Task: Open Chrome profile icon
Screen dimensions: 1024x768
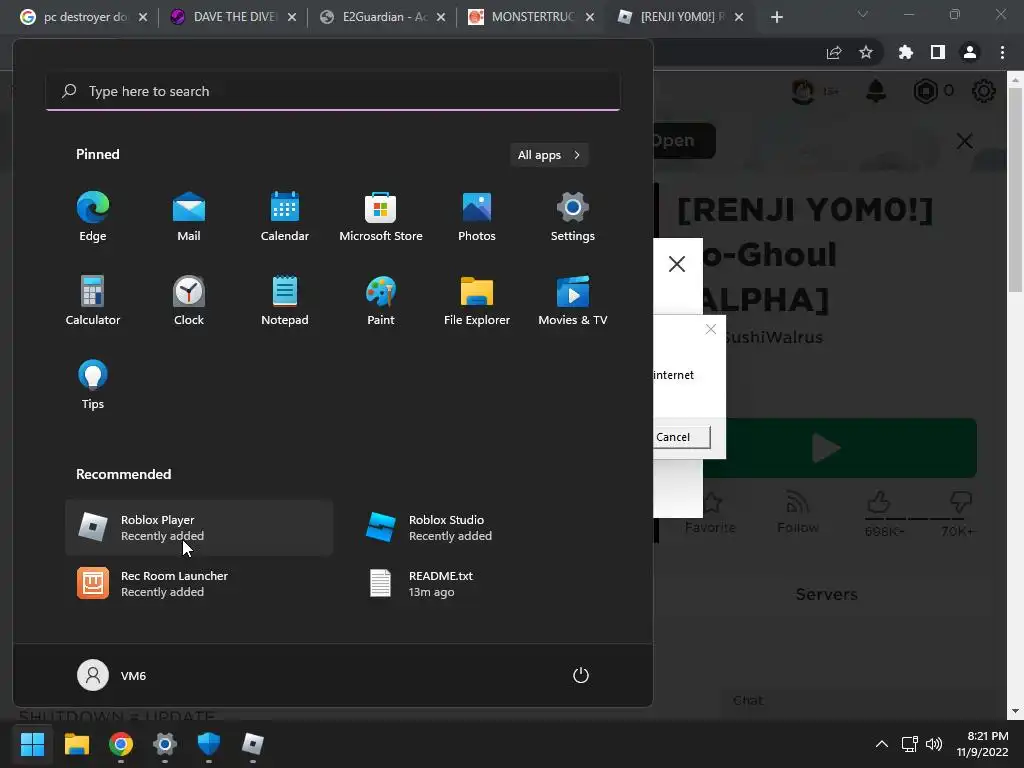Action: click(x=970, y=53)
